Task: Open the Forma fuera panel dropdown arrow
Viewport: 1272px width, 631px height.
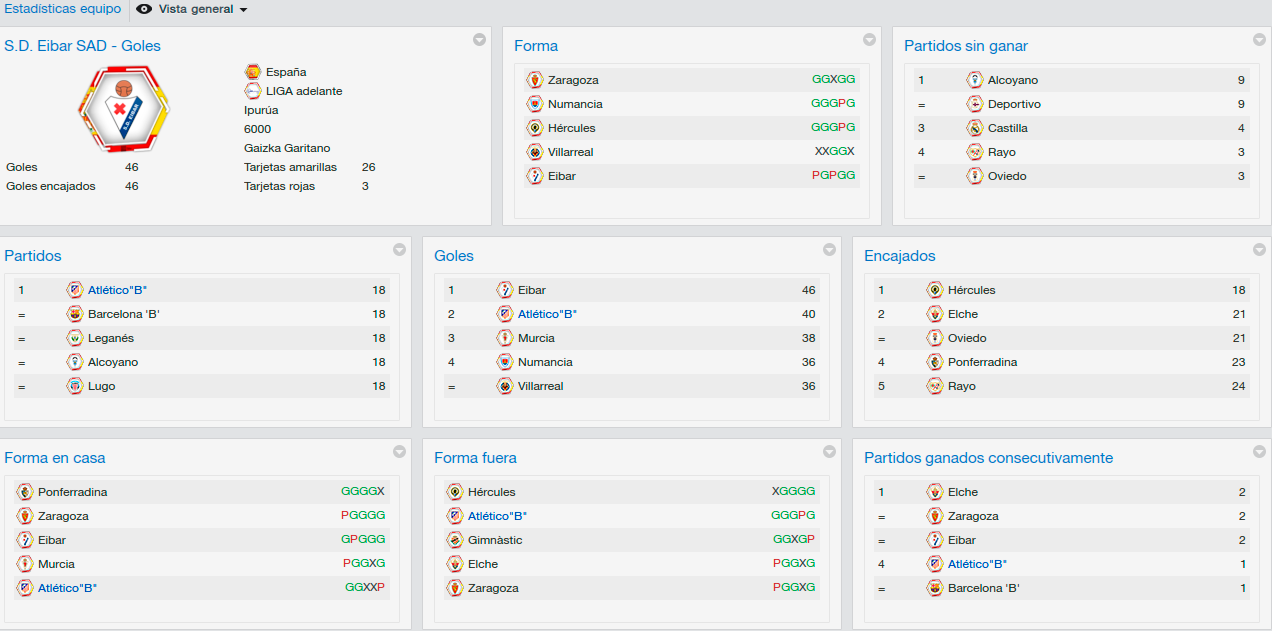Action: [829, 452]
